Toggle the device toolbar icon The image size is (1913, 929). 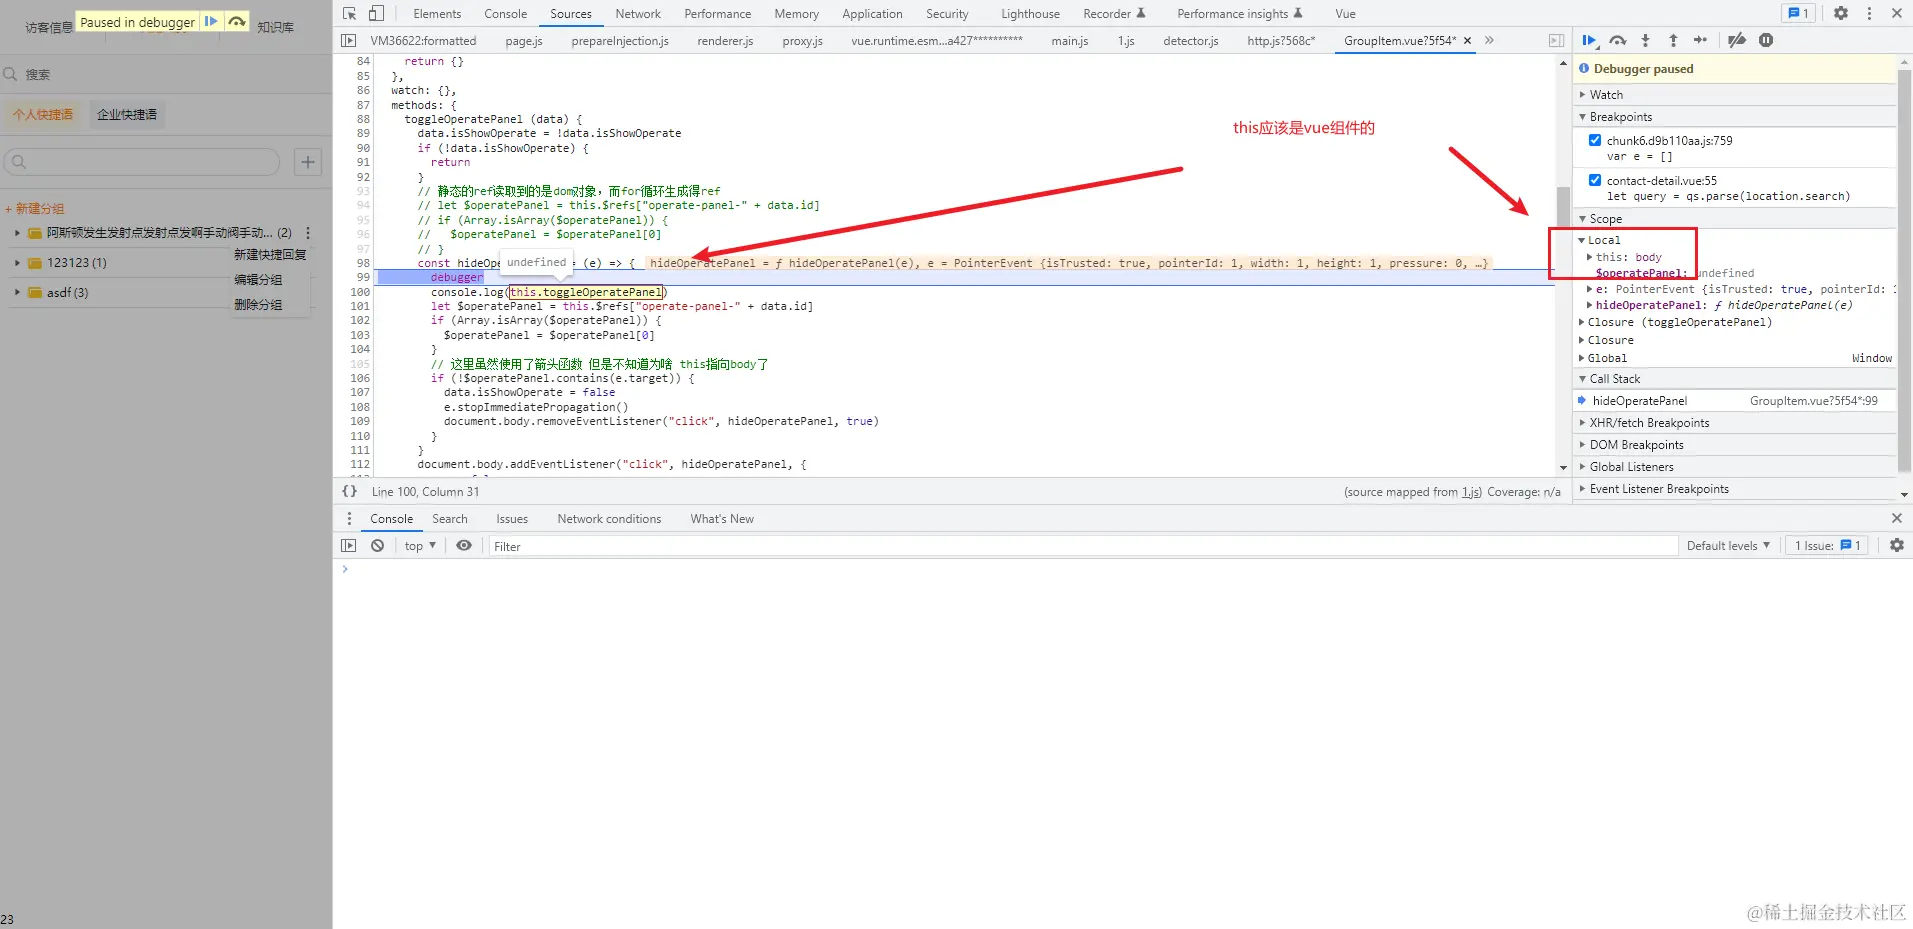pos(376,14)
